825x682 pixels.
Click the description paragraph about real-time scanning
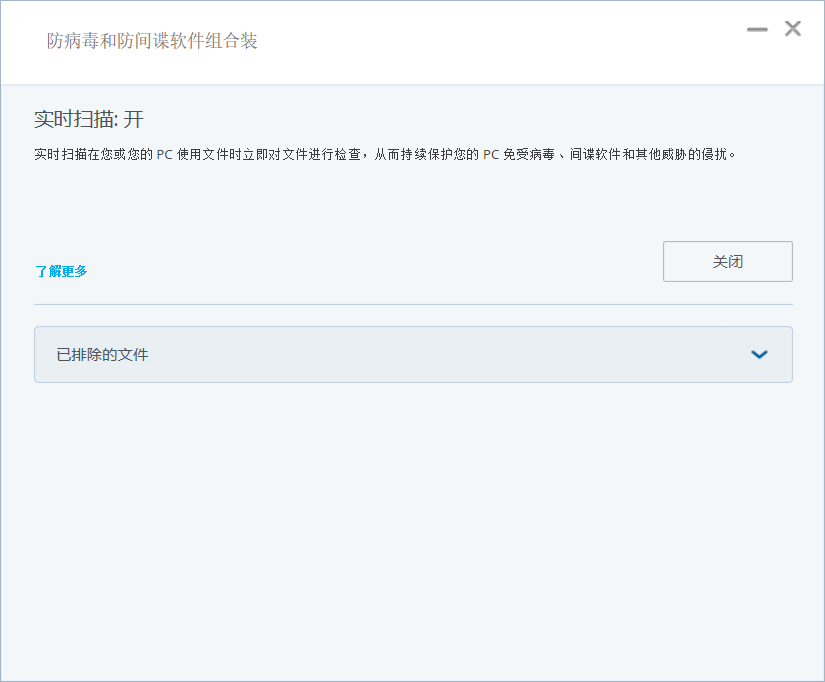(400, 154)
